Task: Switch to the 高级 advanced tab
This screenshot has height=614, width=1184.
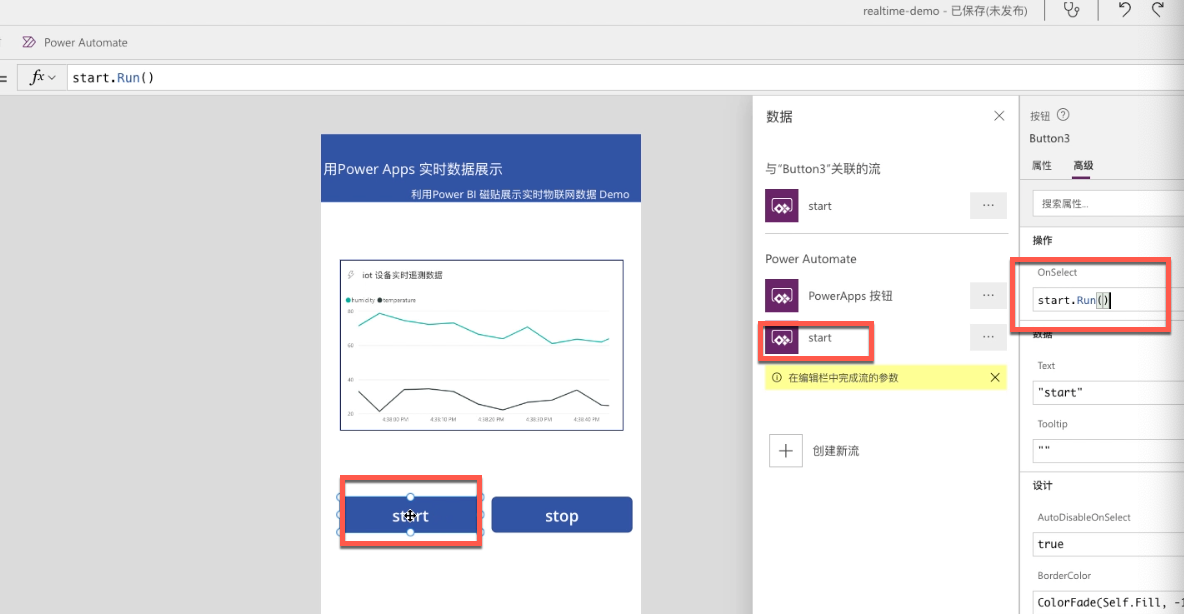Action: [x=1083, y=165]
